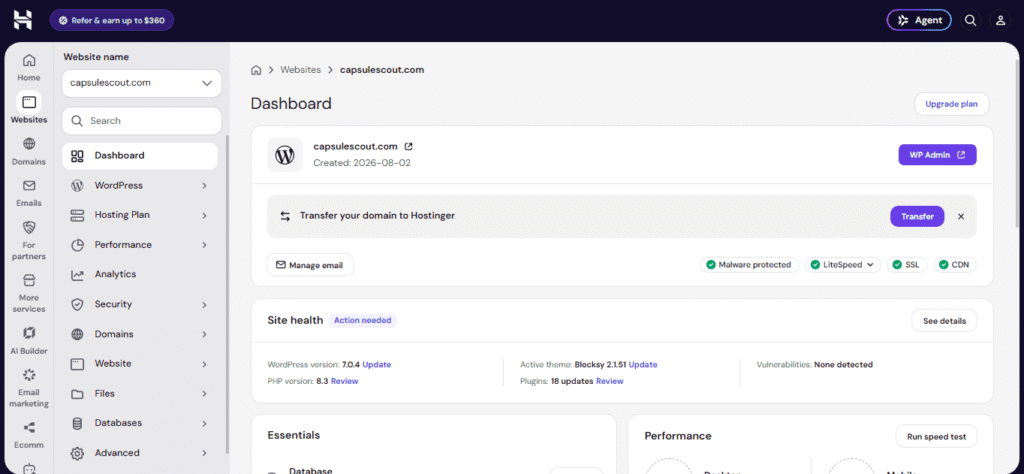This screenshot has height=474, width=1024.
Task: Click Update next to Blocksy theme
Action: point(643,364)
